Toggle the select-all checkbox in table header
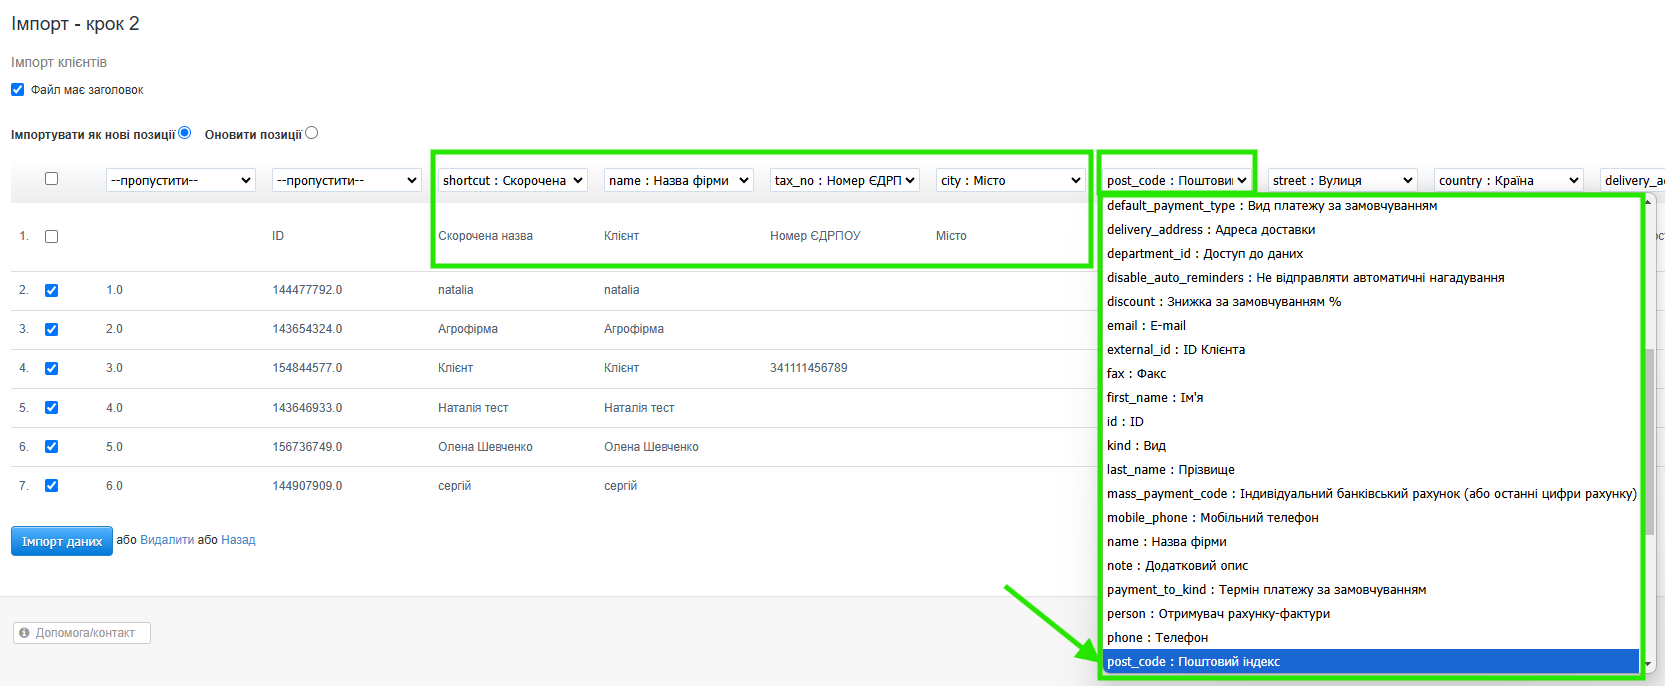The image size is (1665, 686). [x=51, y=179]
